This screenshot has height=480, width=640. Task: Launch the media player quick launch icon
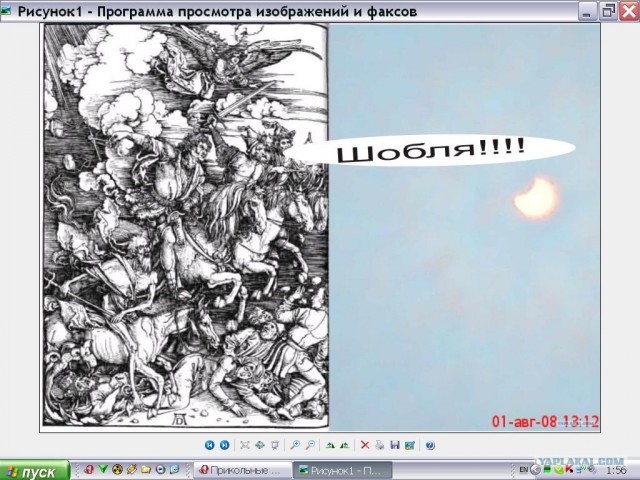coord(160,469)
